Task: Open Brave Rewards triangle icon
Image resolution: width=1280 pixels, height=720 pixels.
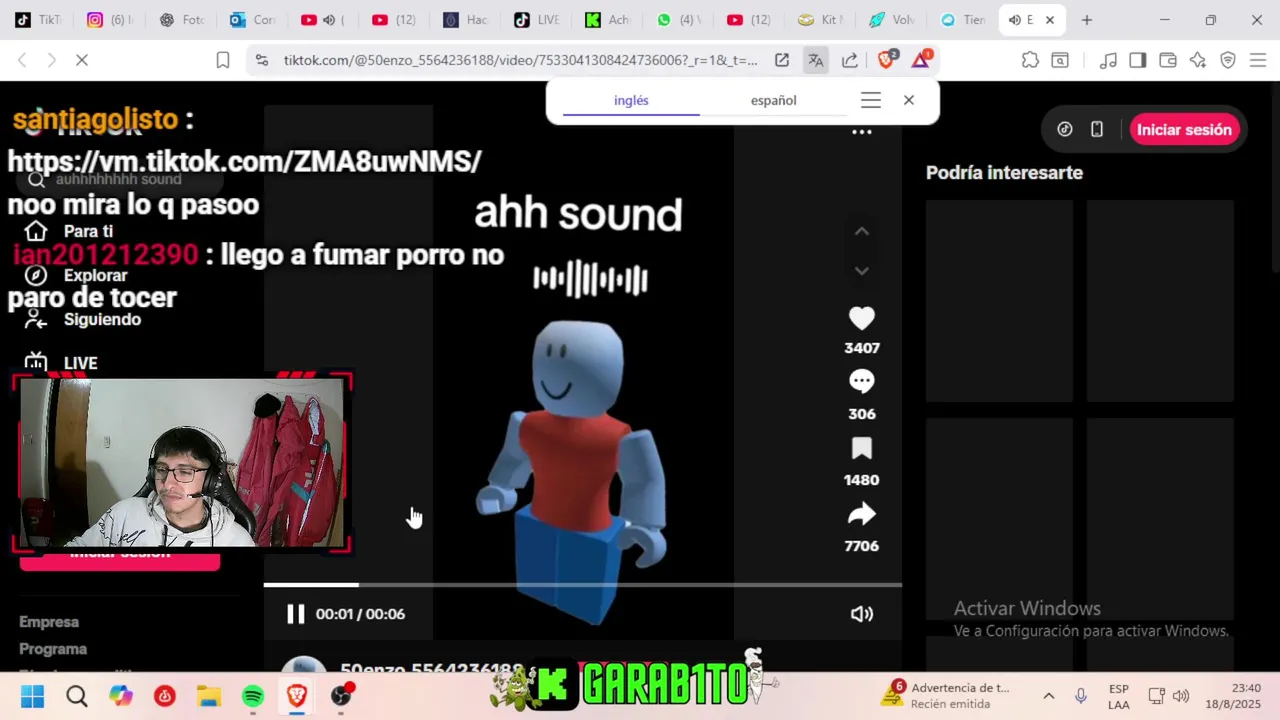Action: (921, 60)
